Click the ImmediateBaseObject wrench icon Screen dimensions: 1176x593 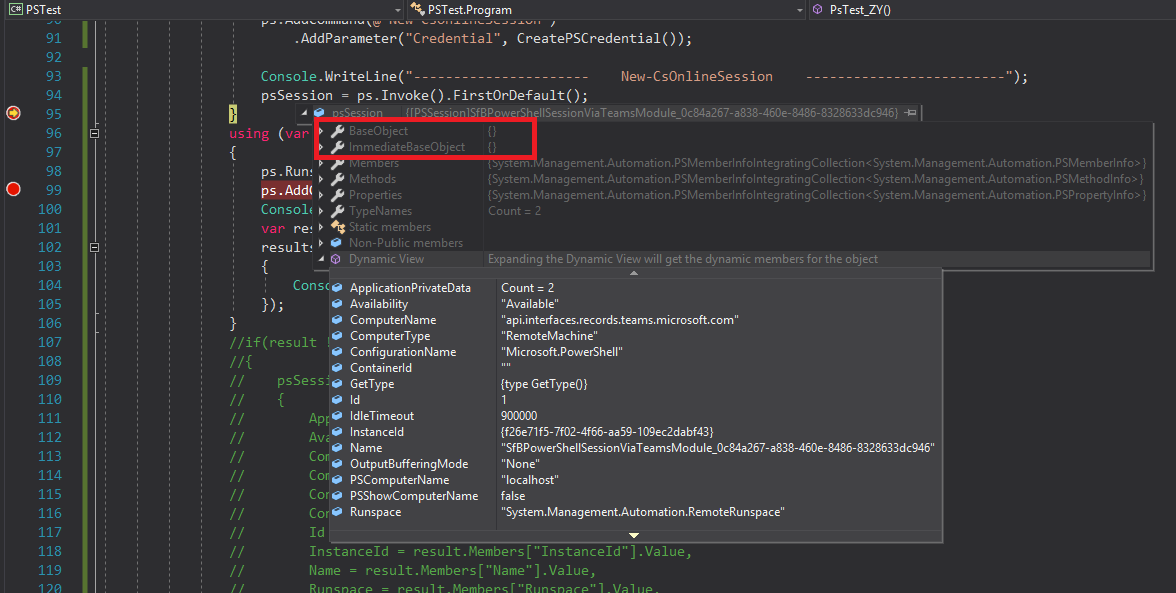point(338,147)
